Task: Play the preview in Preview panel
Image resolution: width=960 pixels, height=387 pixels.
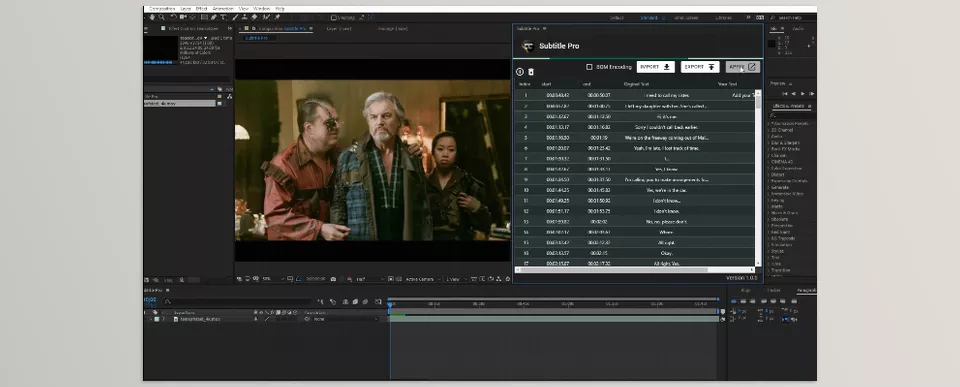Action: pos(803,94)
